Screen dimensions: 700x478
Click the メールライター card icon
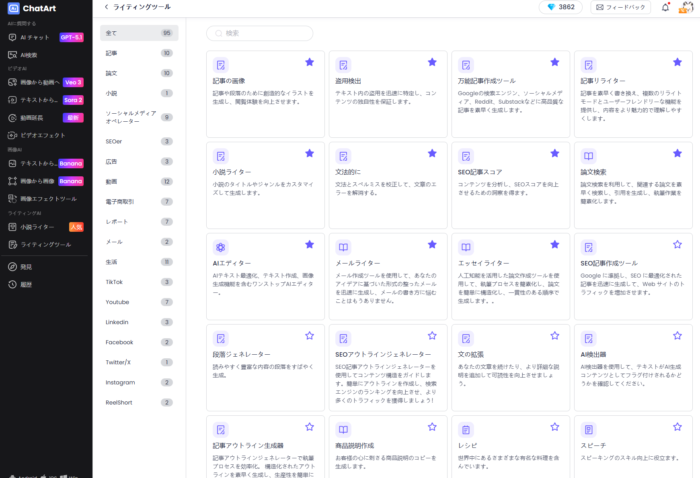pos(343,247)
